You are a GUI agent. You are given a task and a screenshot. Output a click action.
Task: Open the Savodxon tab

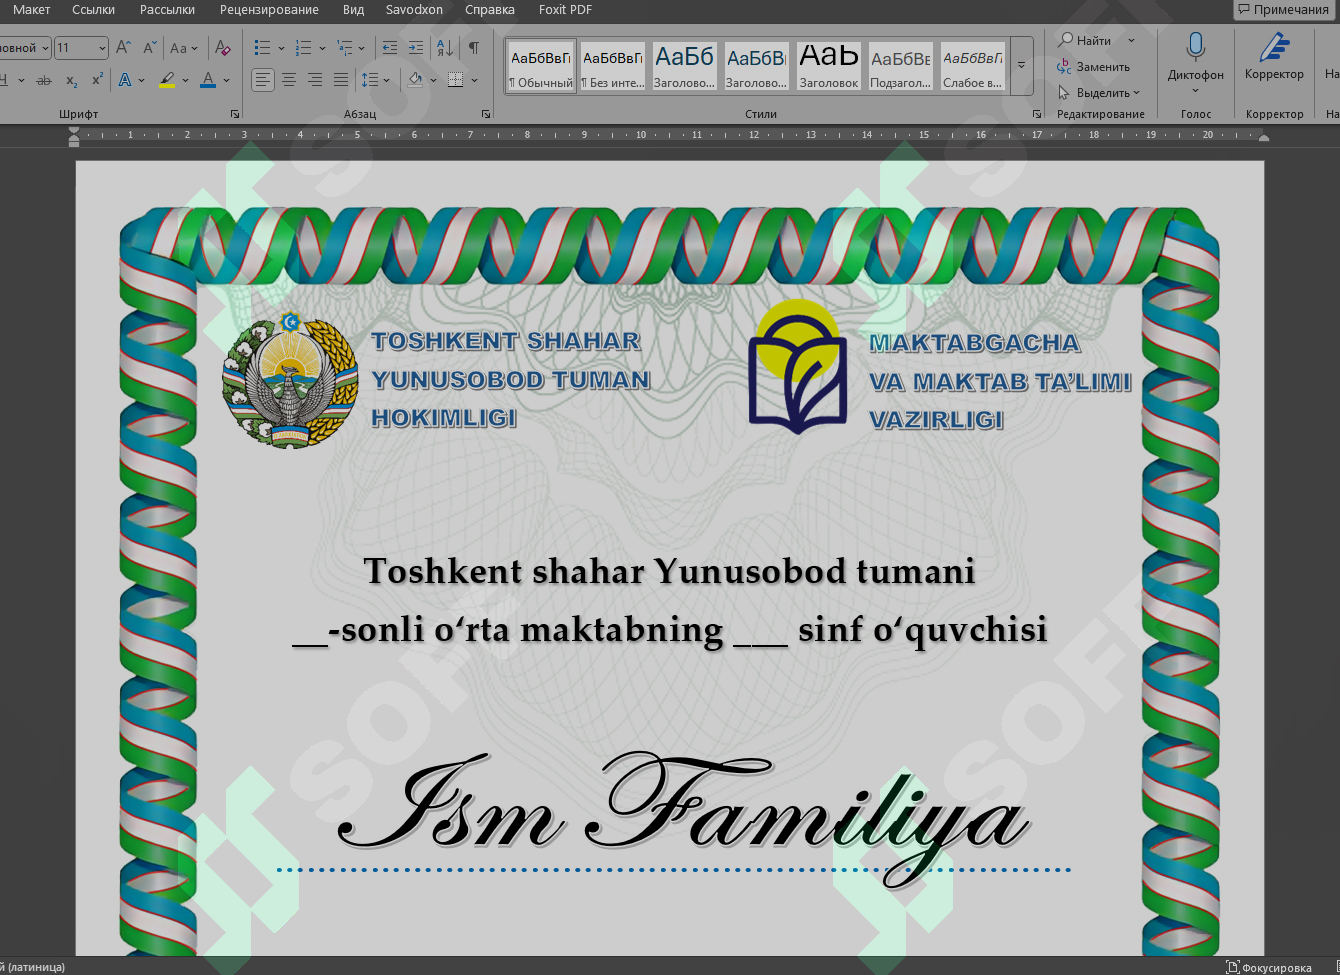[414, 9]
